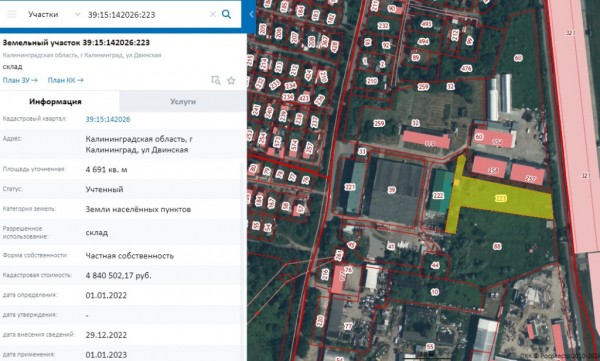Switch to the Услуги tab
This screenshot has width=600, height=361.
[183, 101]
